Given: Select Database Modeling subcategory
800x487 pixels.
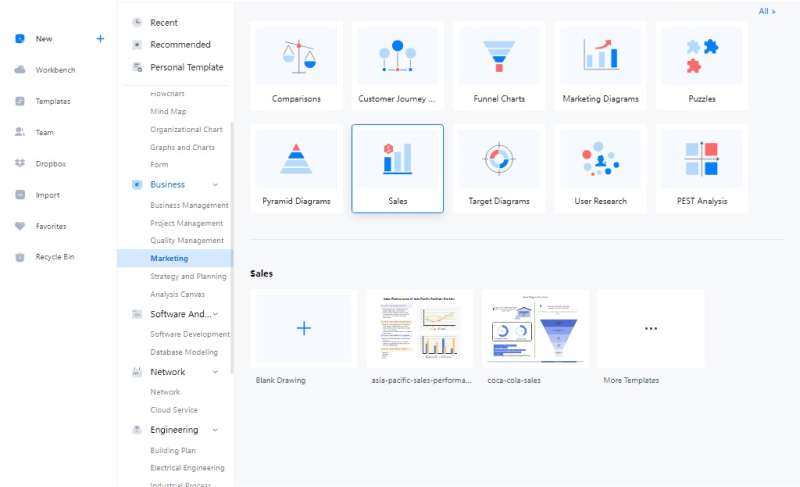Looking at the screenshot, I should pyautogui.click(x=184, y=352).
